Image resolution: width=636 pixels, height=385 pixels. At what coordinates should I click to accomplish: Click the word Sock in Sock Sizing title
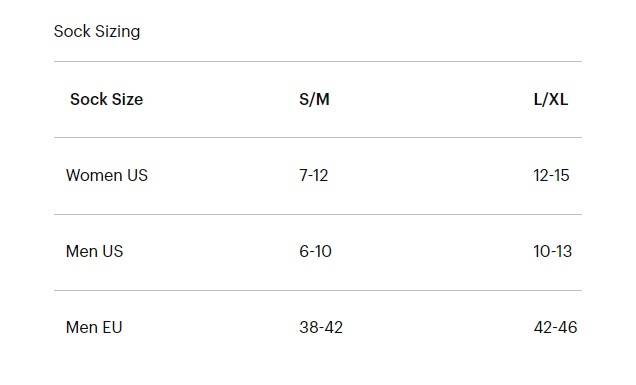(72, 32)
